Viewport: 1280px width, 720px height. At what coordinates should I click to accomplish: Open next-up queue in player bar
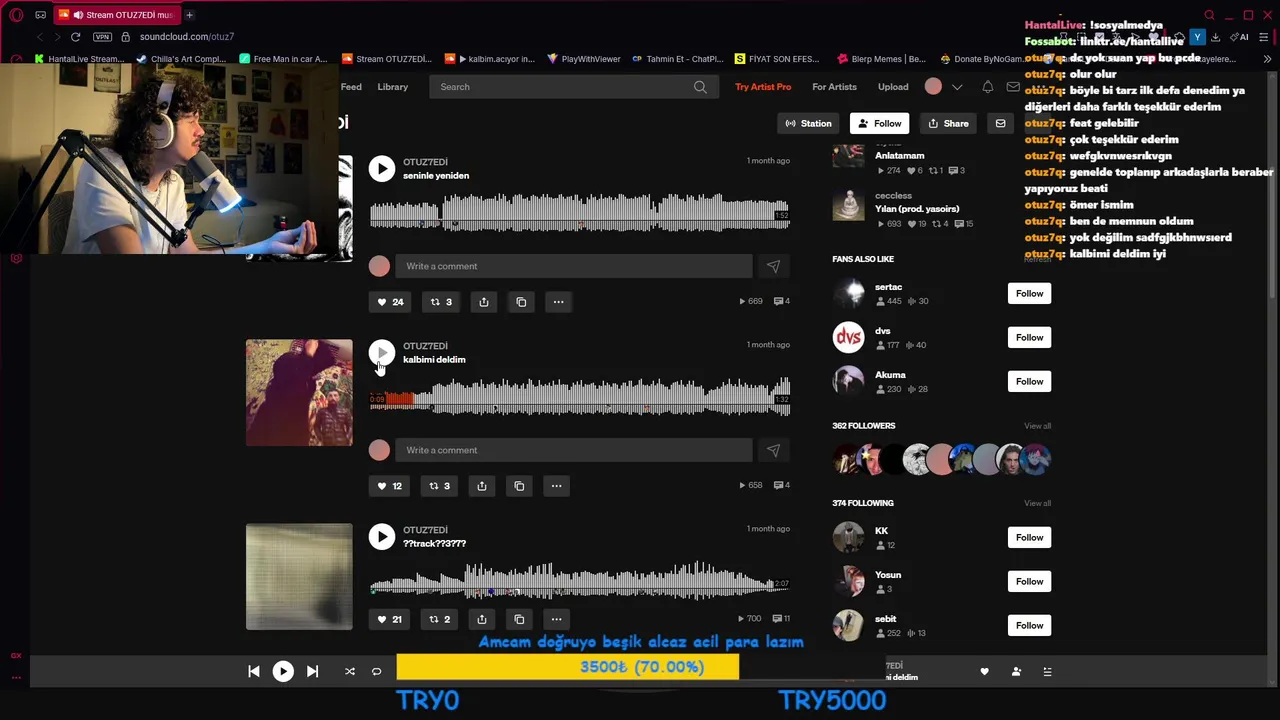tap(1047, 672)
